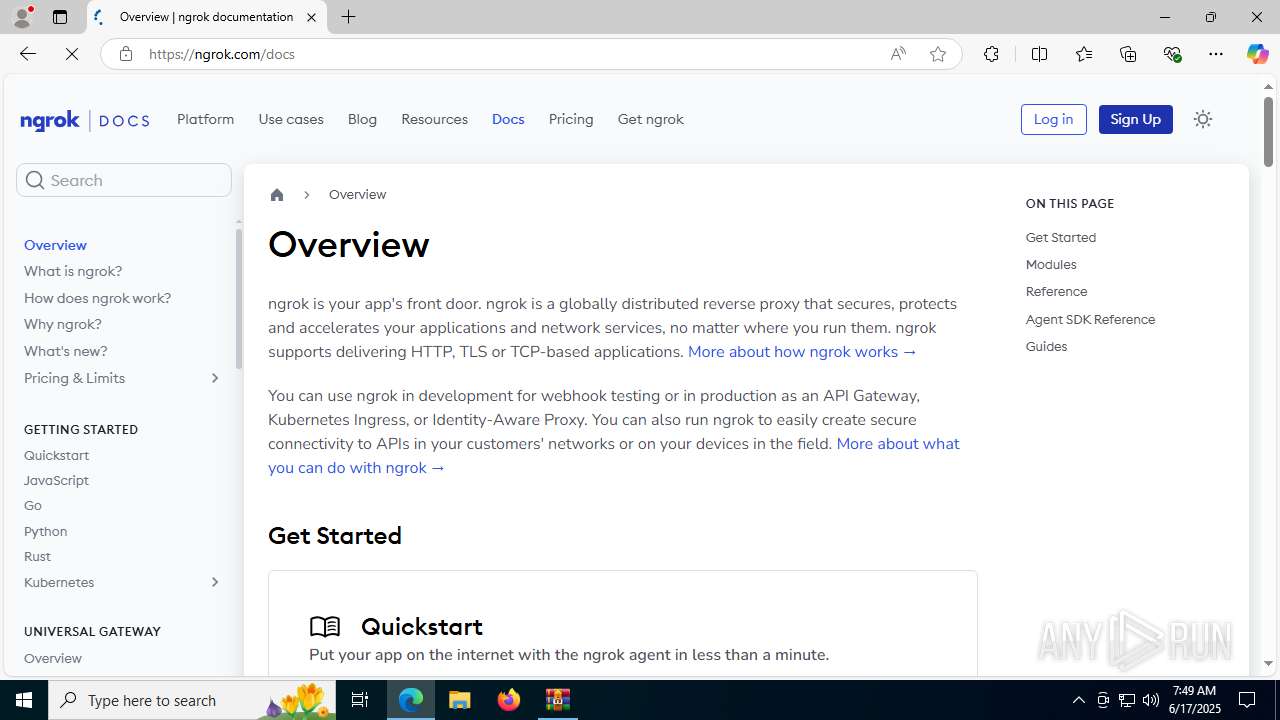This screenshot has height=720, width=1280.
Task: Select Docs in navbar
Action: pyautogui.click(x=508, y=119)
